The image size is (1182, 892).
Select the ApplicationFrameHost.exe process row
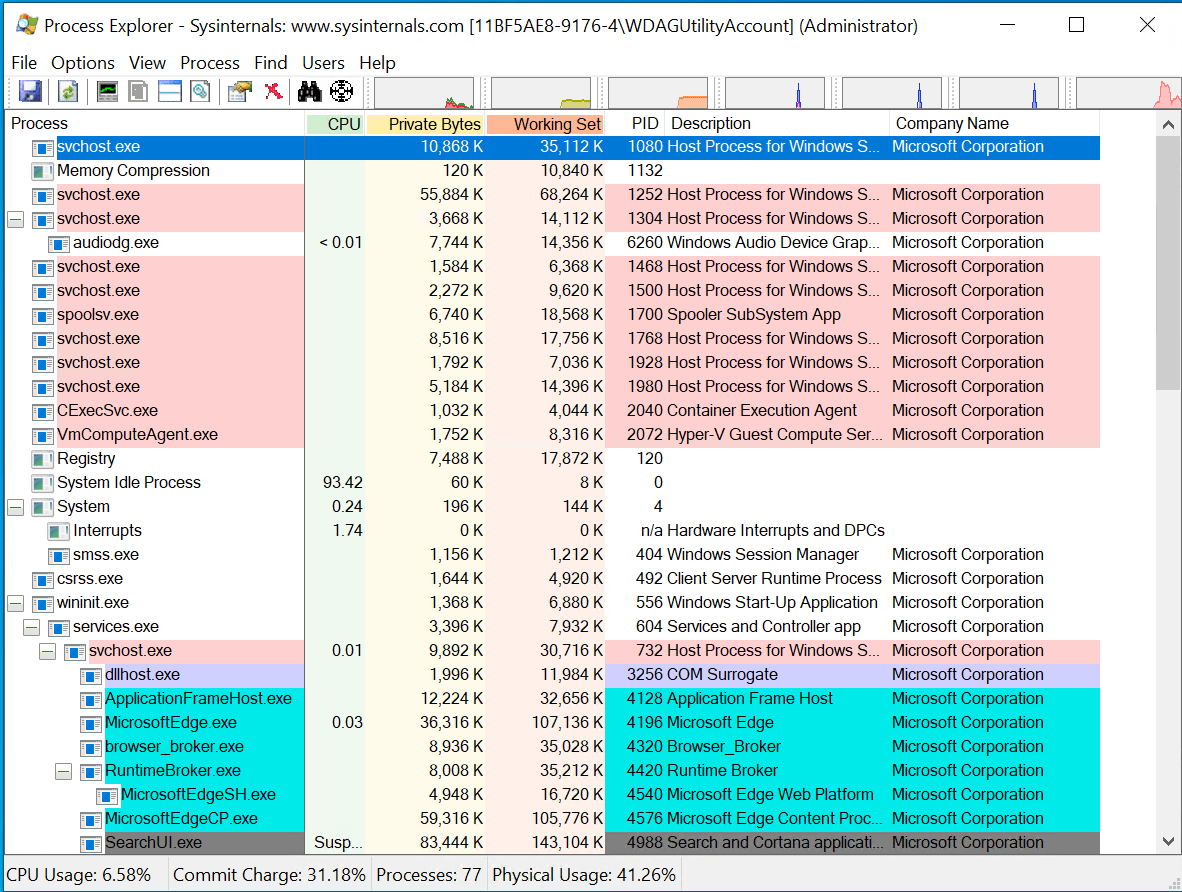(x=553, y=699)
